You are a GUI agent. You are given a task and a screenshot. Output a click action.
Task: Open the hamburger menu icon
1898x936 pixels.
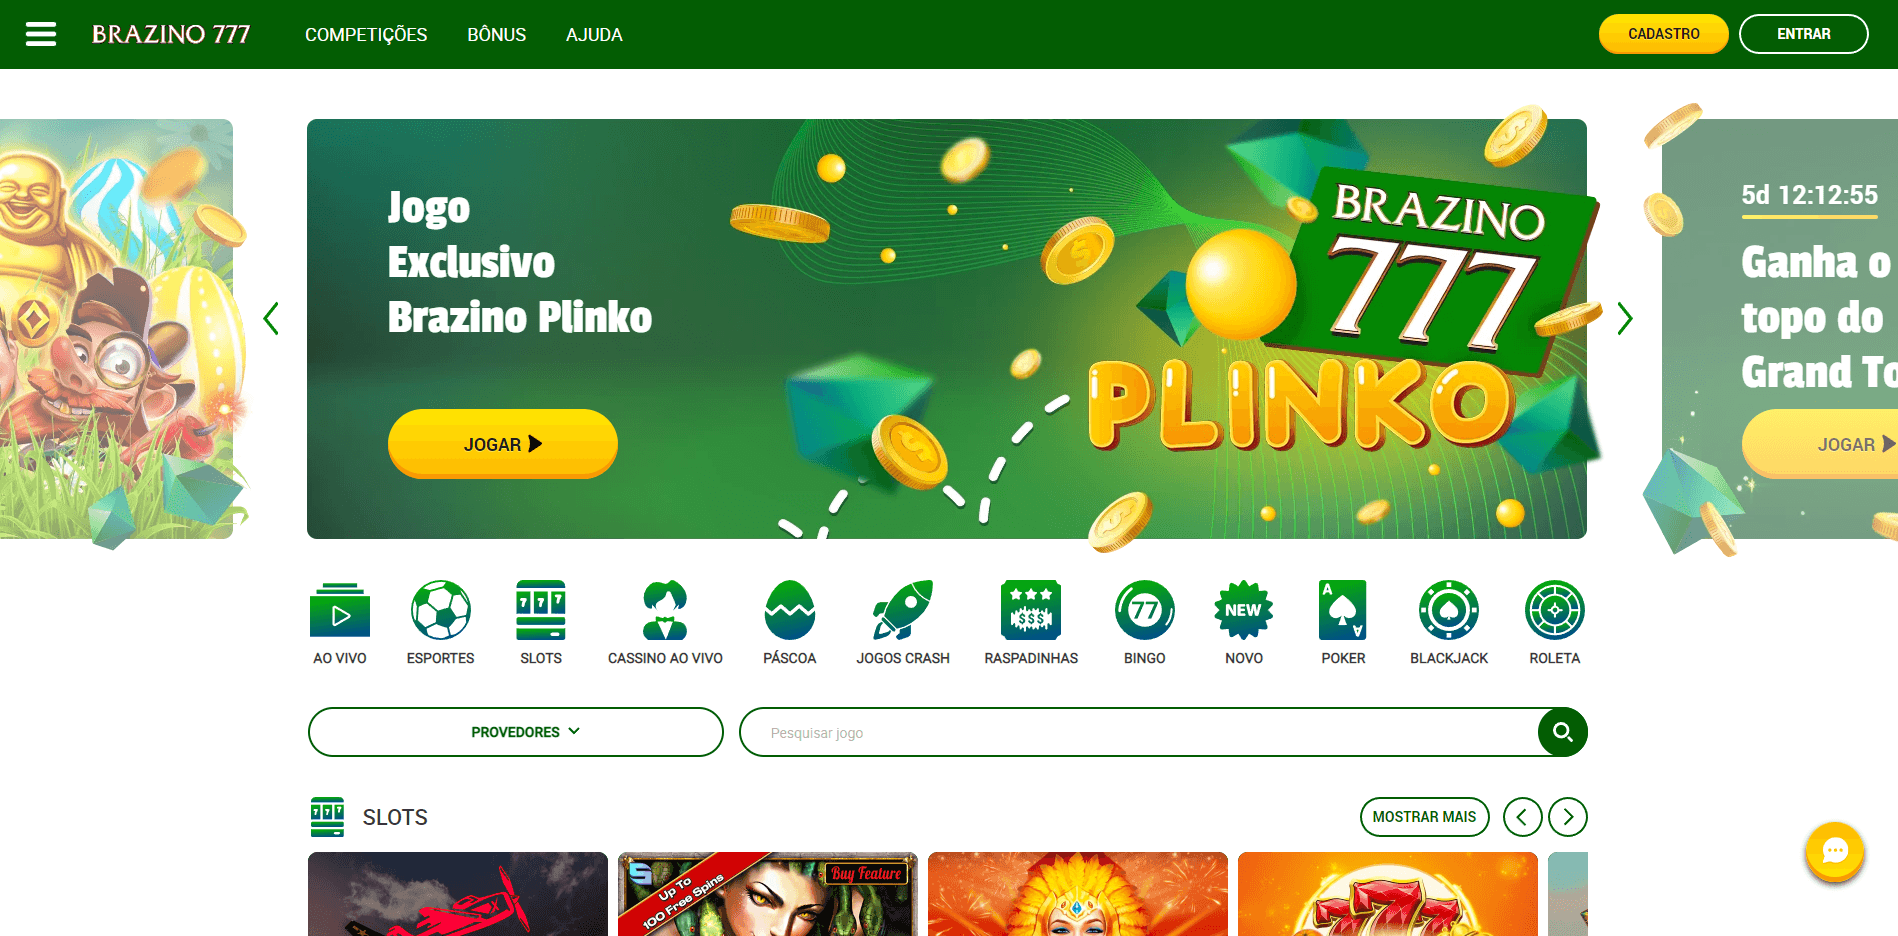[41, 34]
